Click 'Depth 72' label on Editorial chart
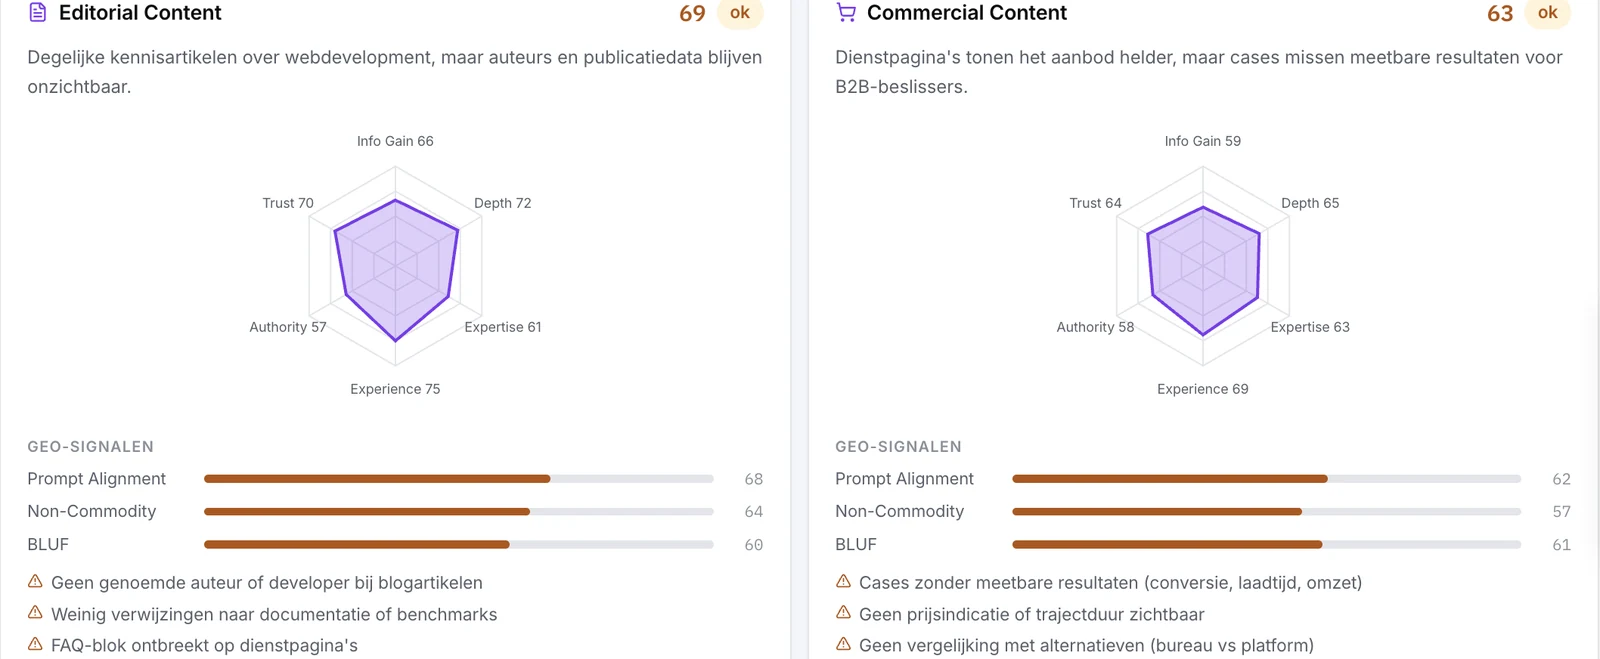This screenshot has height=659, width=1600. (503, 203)
